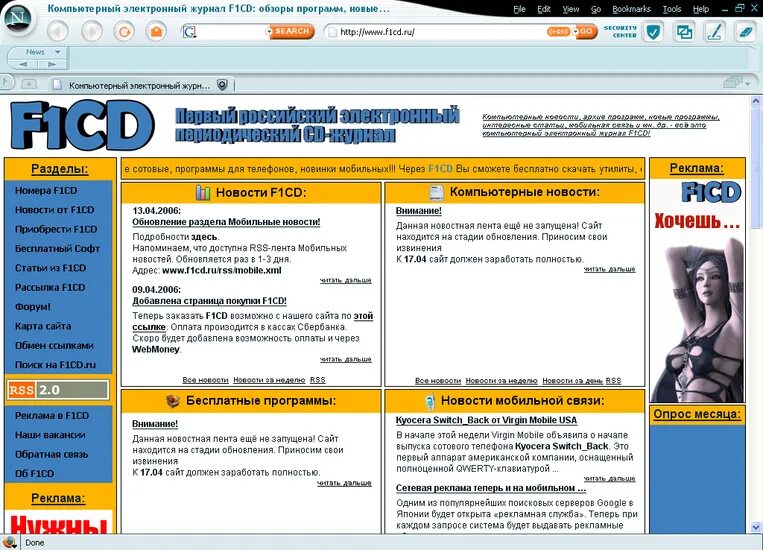The image size is (763, 550).
Task: Click the page scrollbar down arrow
Action: click(x=756, y=527)
